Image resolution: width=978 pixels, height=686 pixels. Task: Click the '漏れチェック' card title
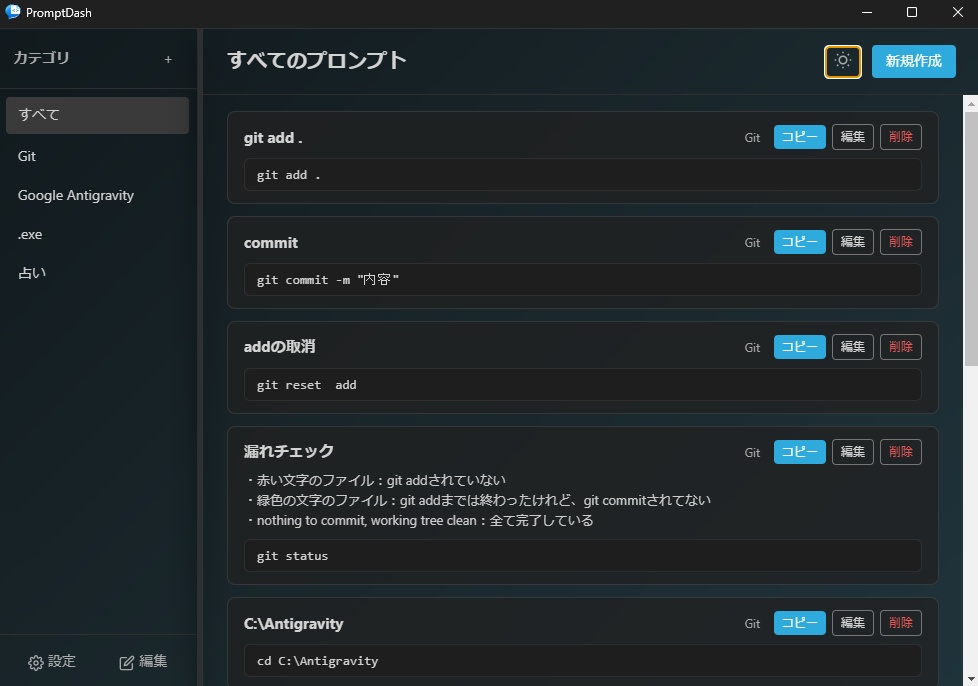click(x=289, y=451)
